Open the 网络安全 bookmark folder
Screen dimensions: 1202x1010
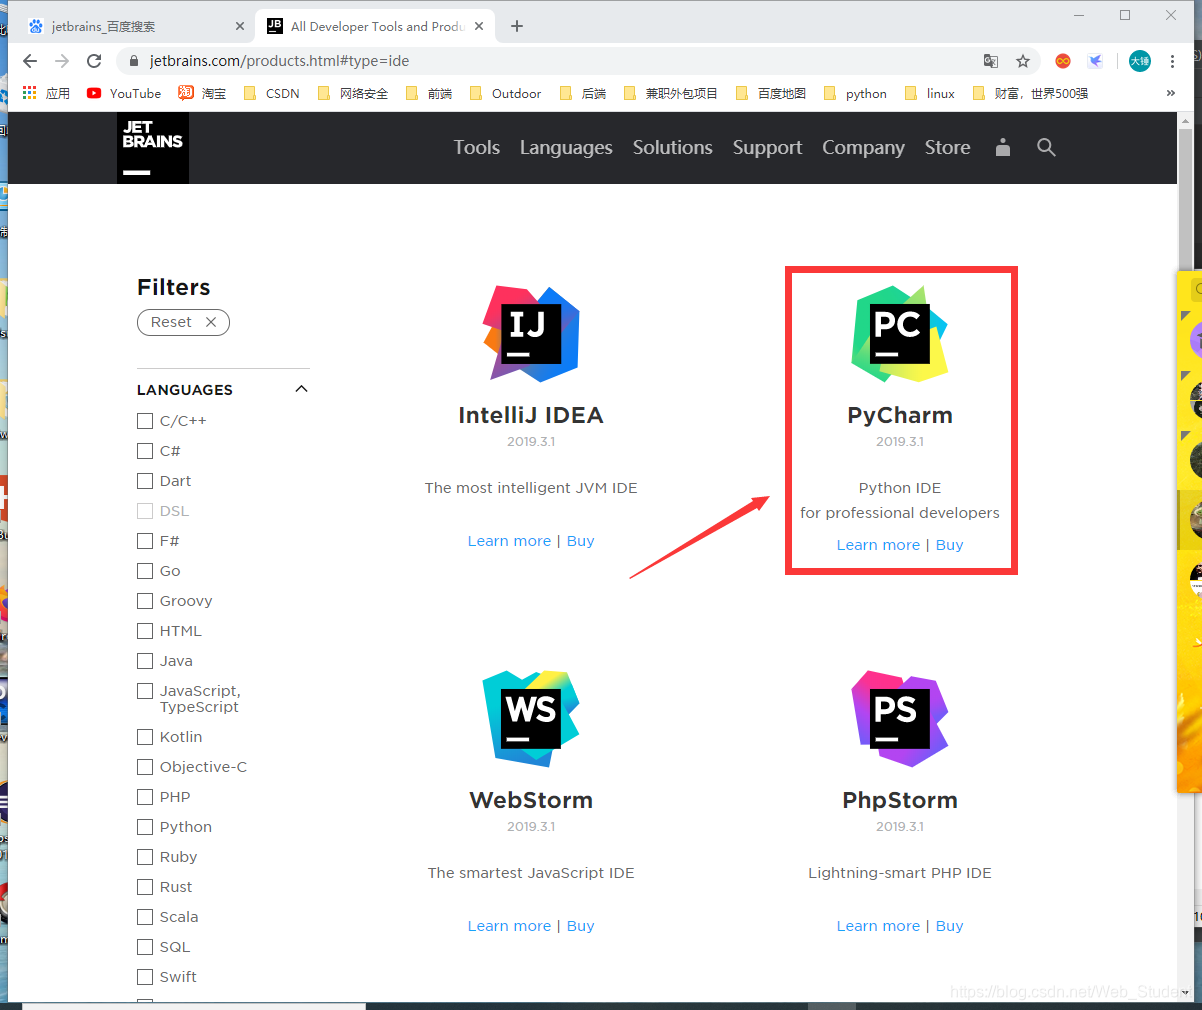[353, 93]
